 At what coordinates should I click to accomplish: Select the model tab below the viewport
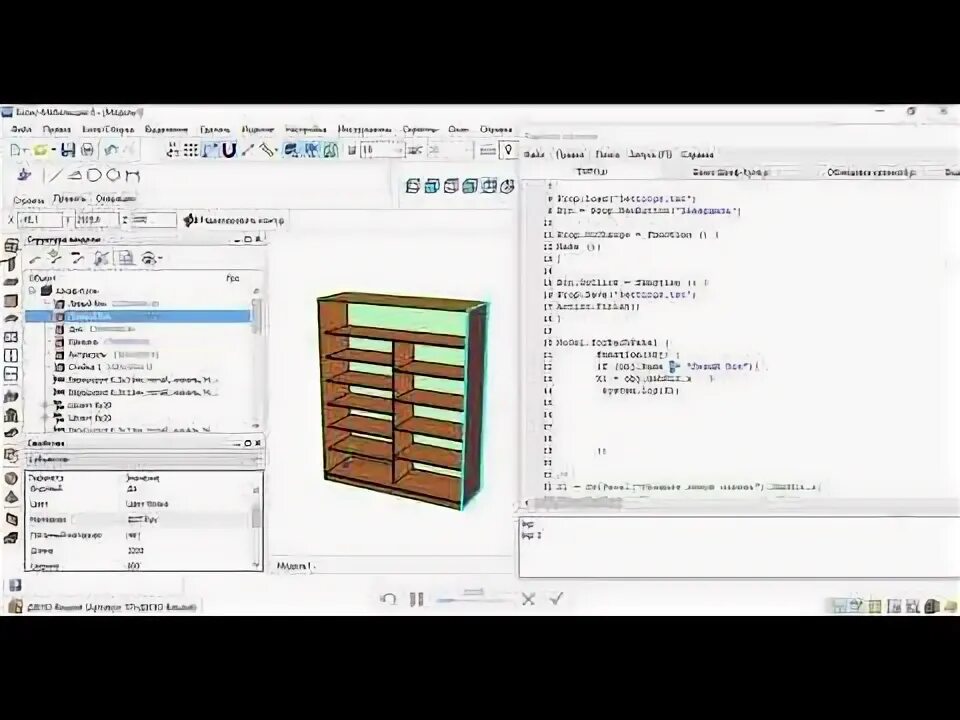(294, 566)
